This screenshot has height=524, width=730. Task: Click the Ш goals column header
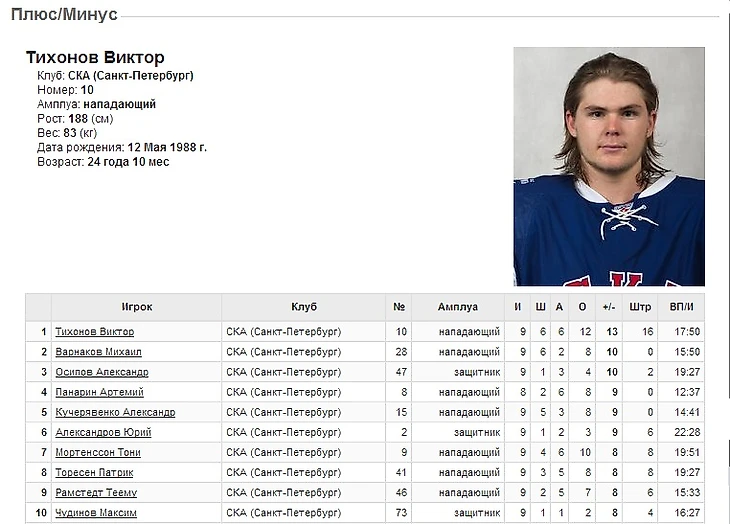tap(541, 307)
